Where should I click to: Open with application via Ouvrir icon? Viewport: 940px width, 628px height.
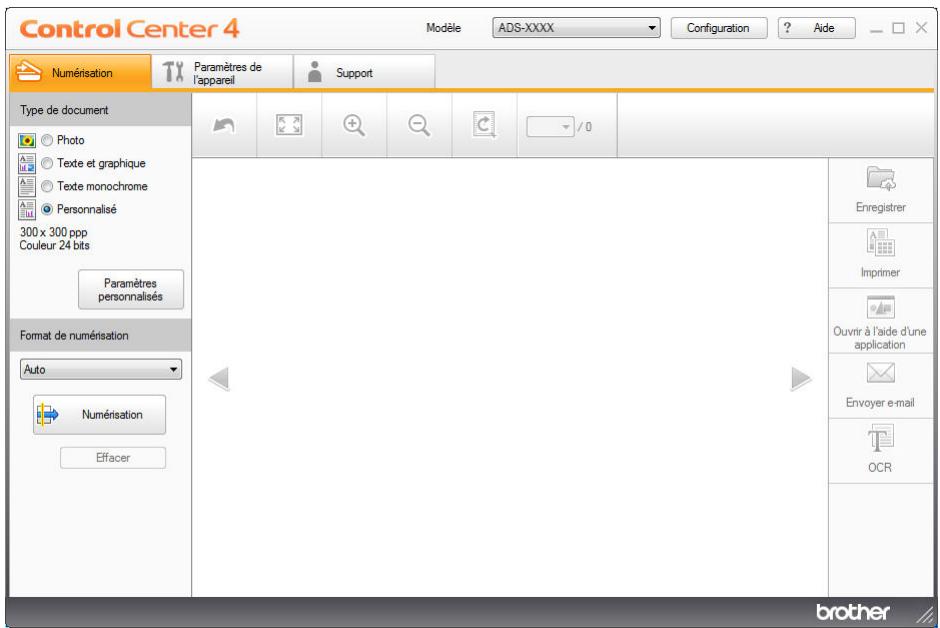[x=880, y=307]
